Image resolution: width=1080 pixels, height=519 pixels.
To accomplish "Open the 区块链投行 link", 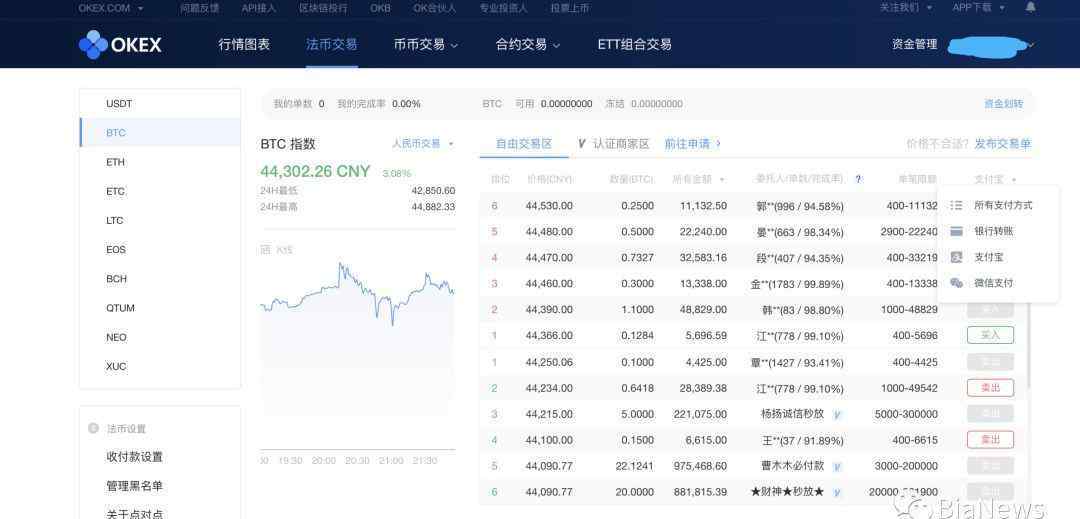I will [x=323, y=8].
